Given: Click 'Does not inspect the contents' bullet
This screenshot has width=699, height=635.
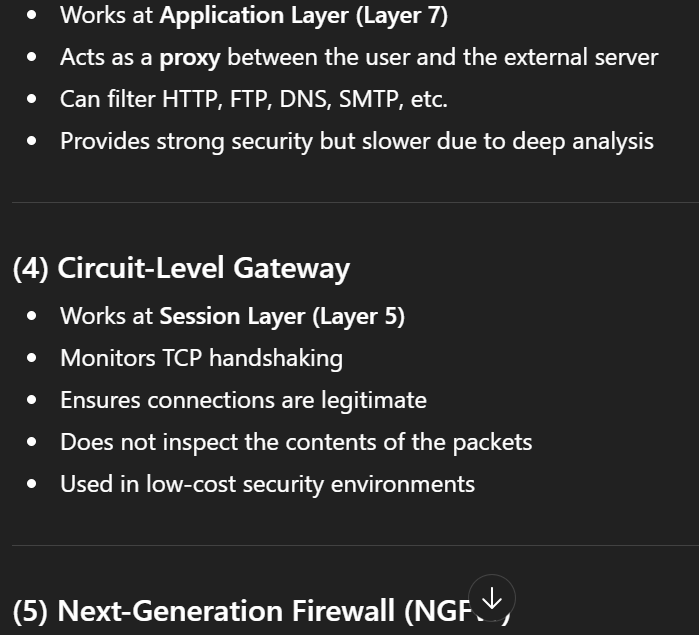Looking at the screenshot, I should [x=296, y=442].
